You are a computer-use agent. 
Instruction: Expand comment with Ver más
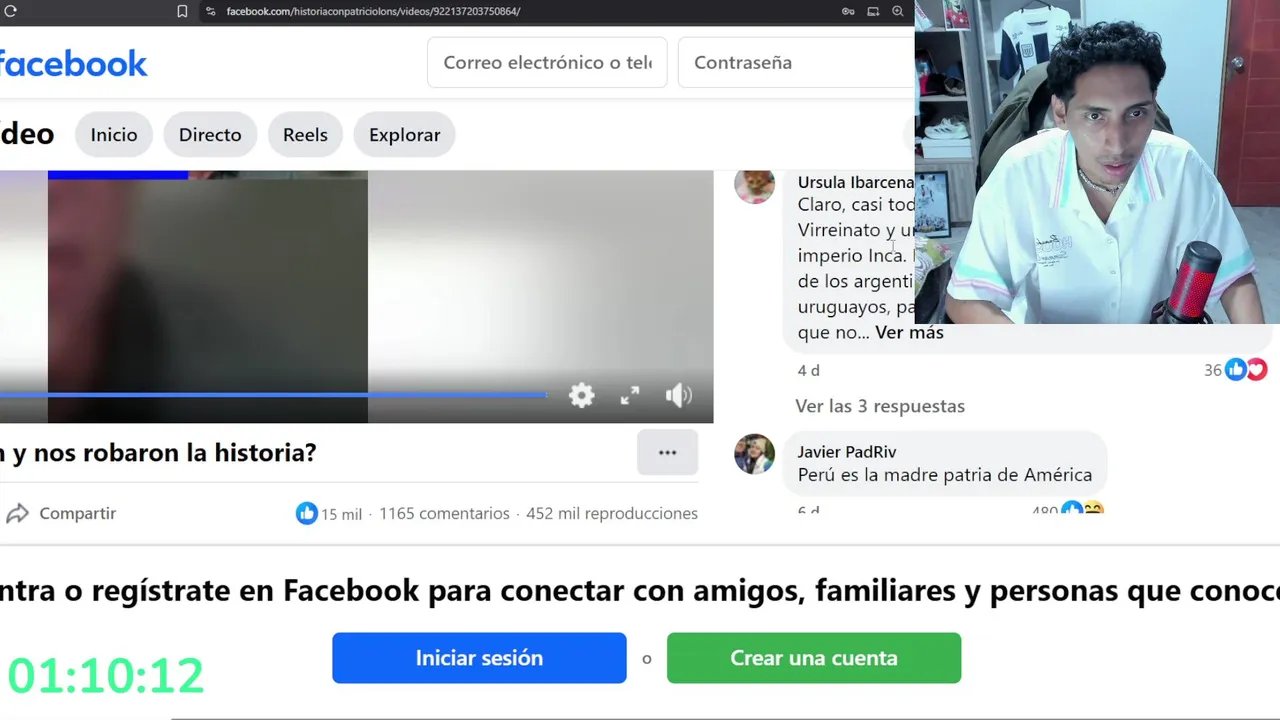click(909, 332)
